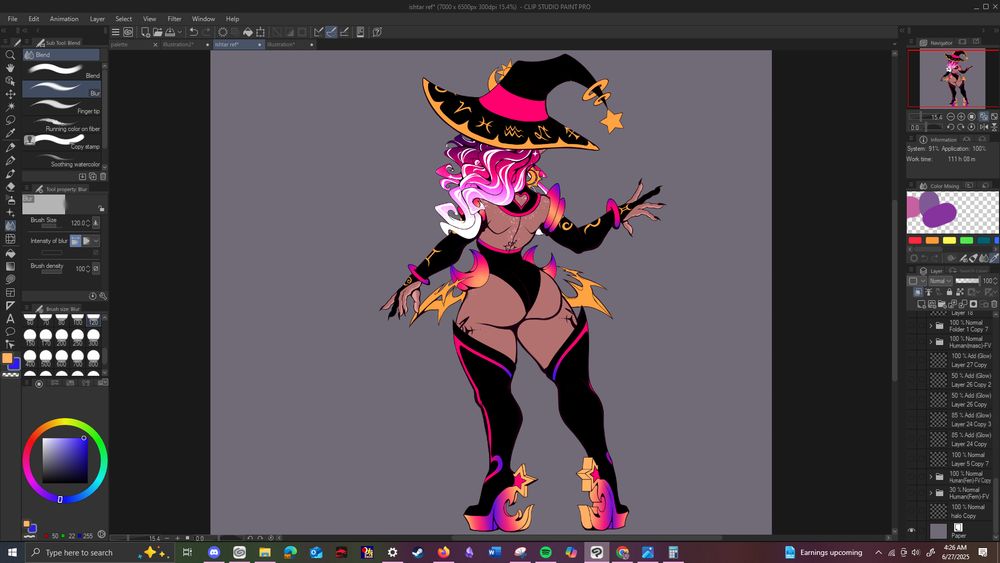This screenshot has height=563, width=1000.
Task: Select the Eyedropper tool
Action: (10, 133)
